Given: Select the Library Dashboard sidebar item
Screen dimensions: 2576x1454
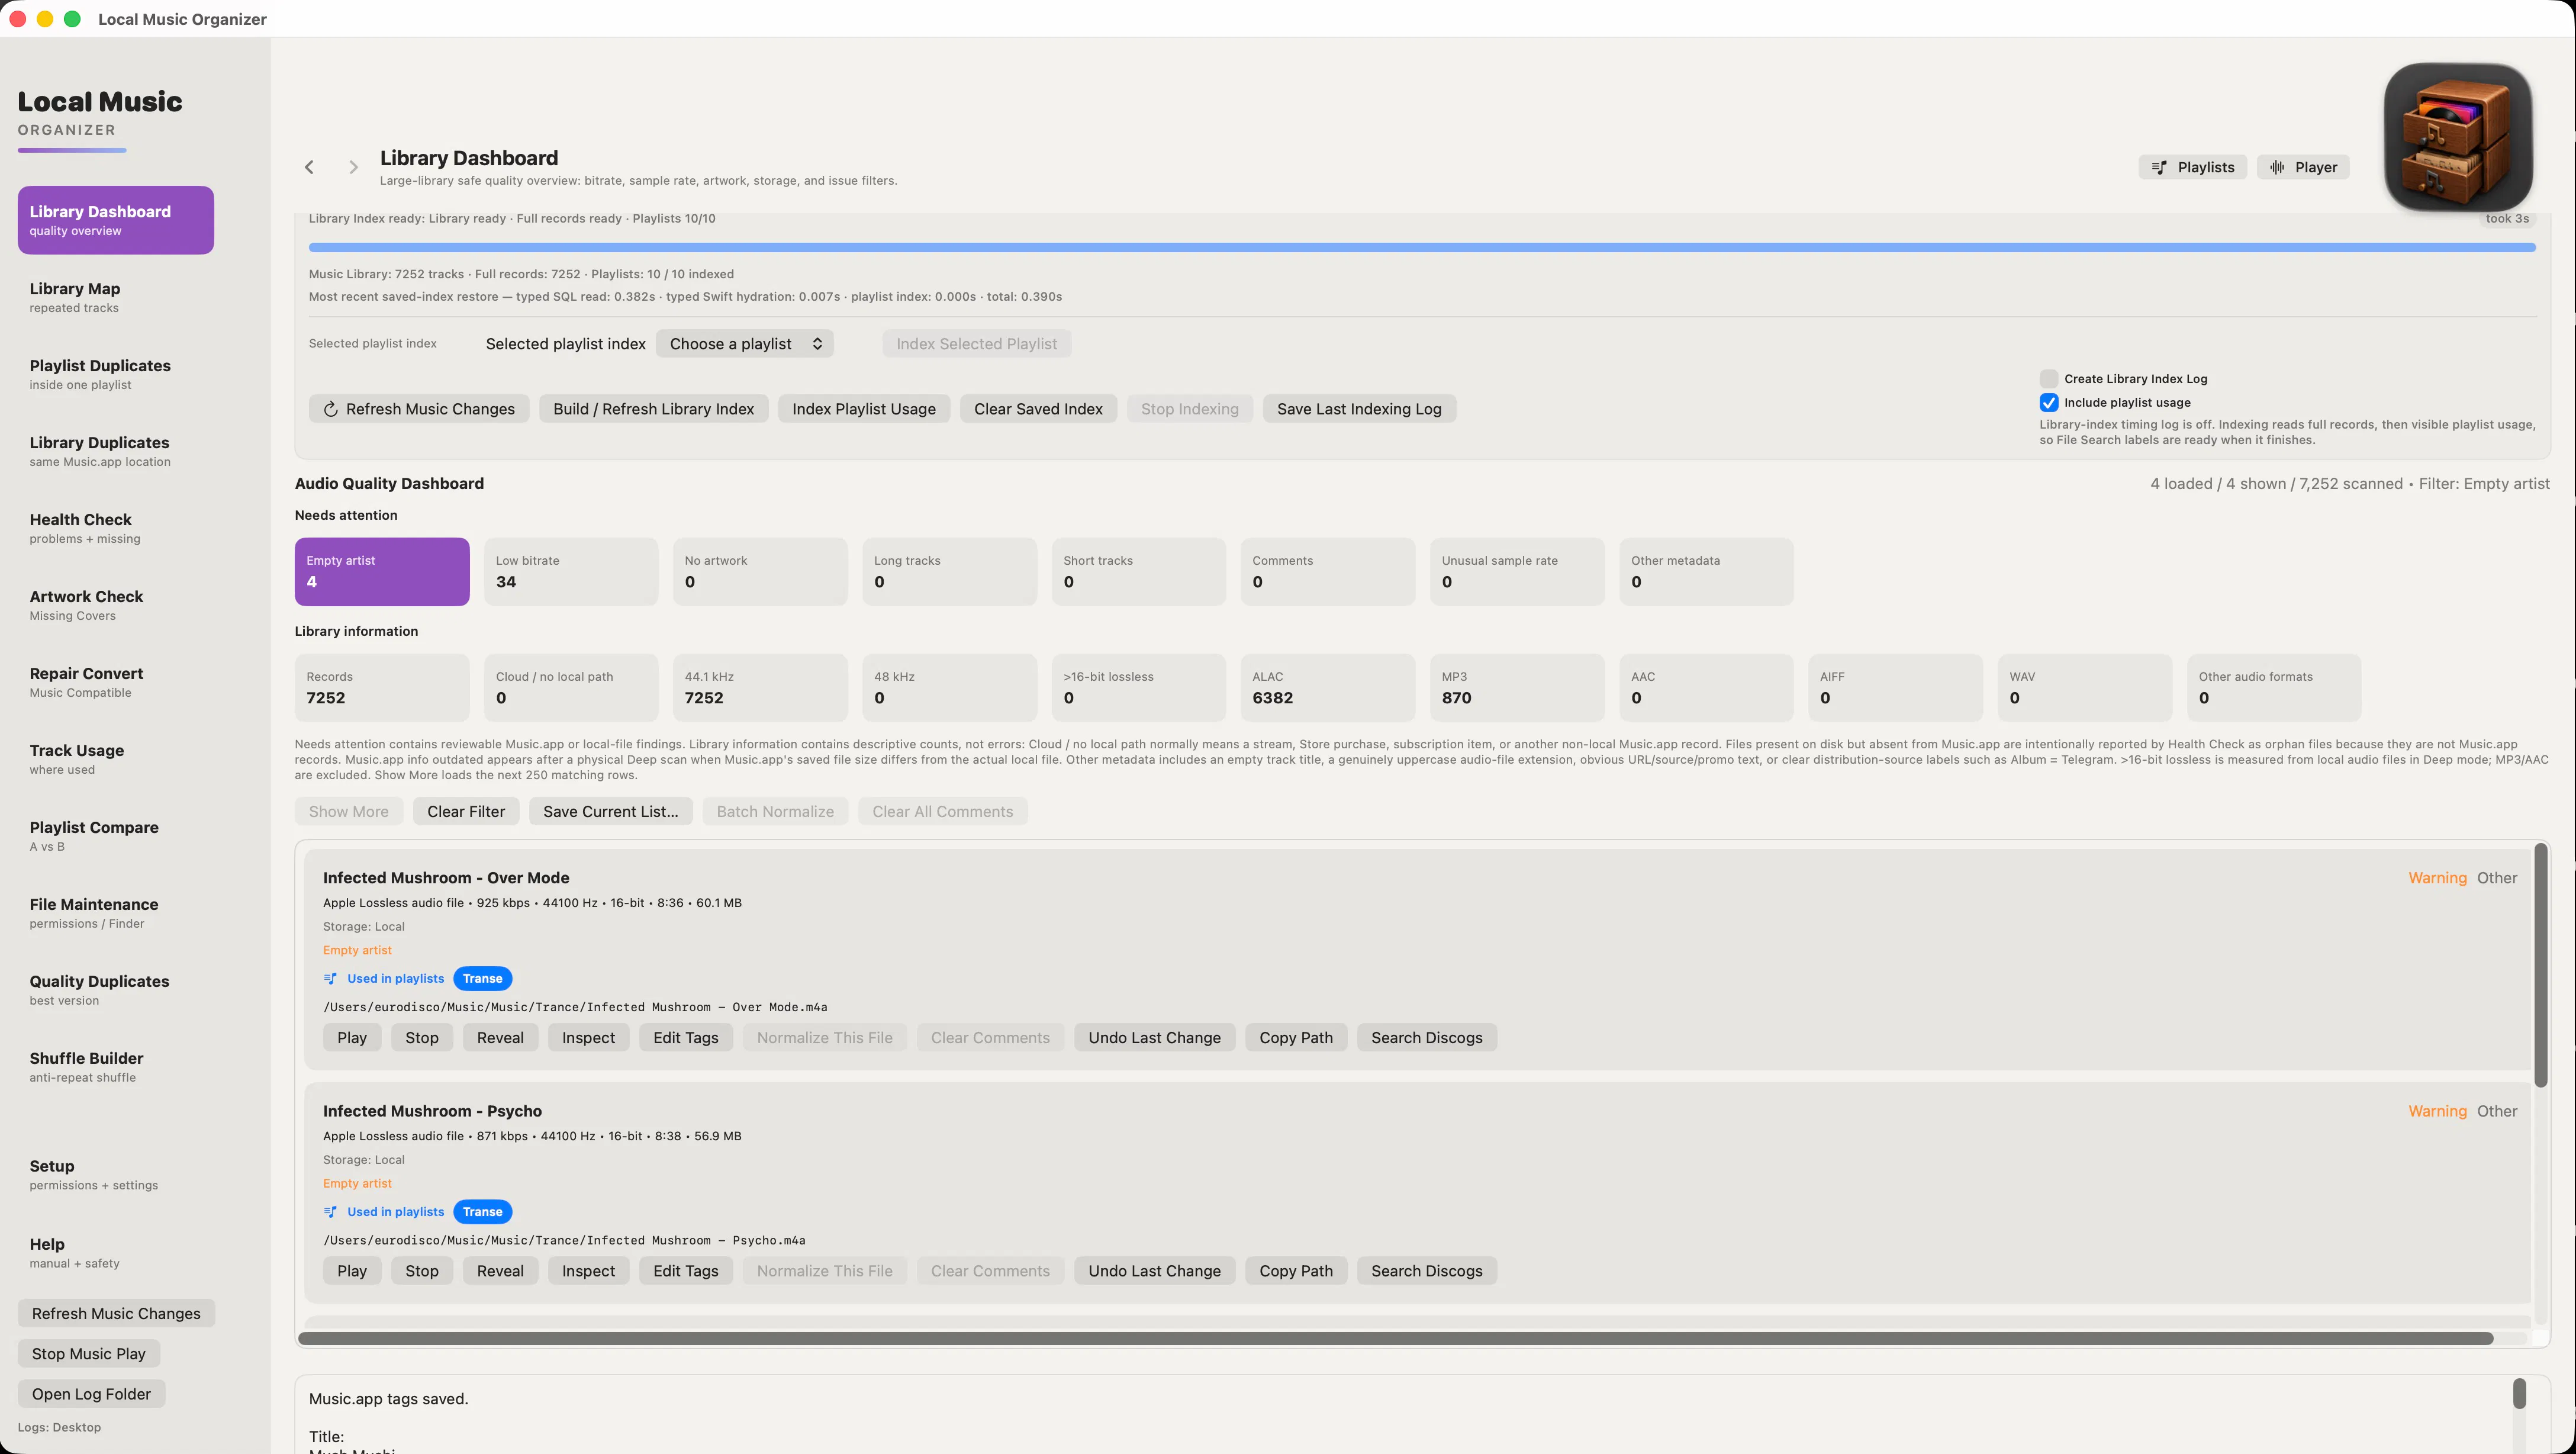Looking at the screenshot, I should [x=116, y=220].
